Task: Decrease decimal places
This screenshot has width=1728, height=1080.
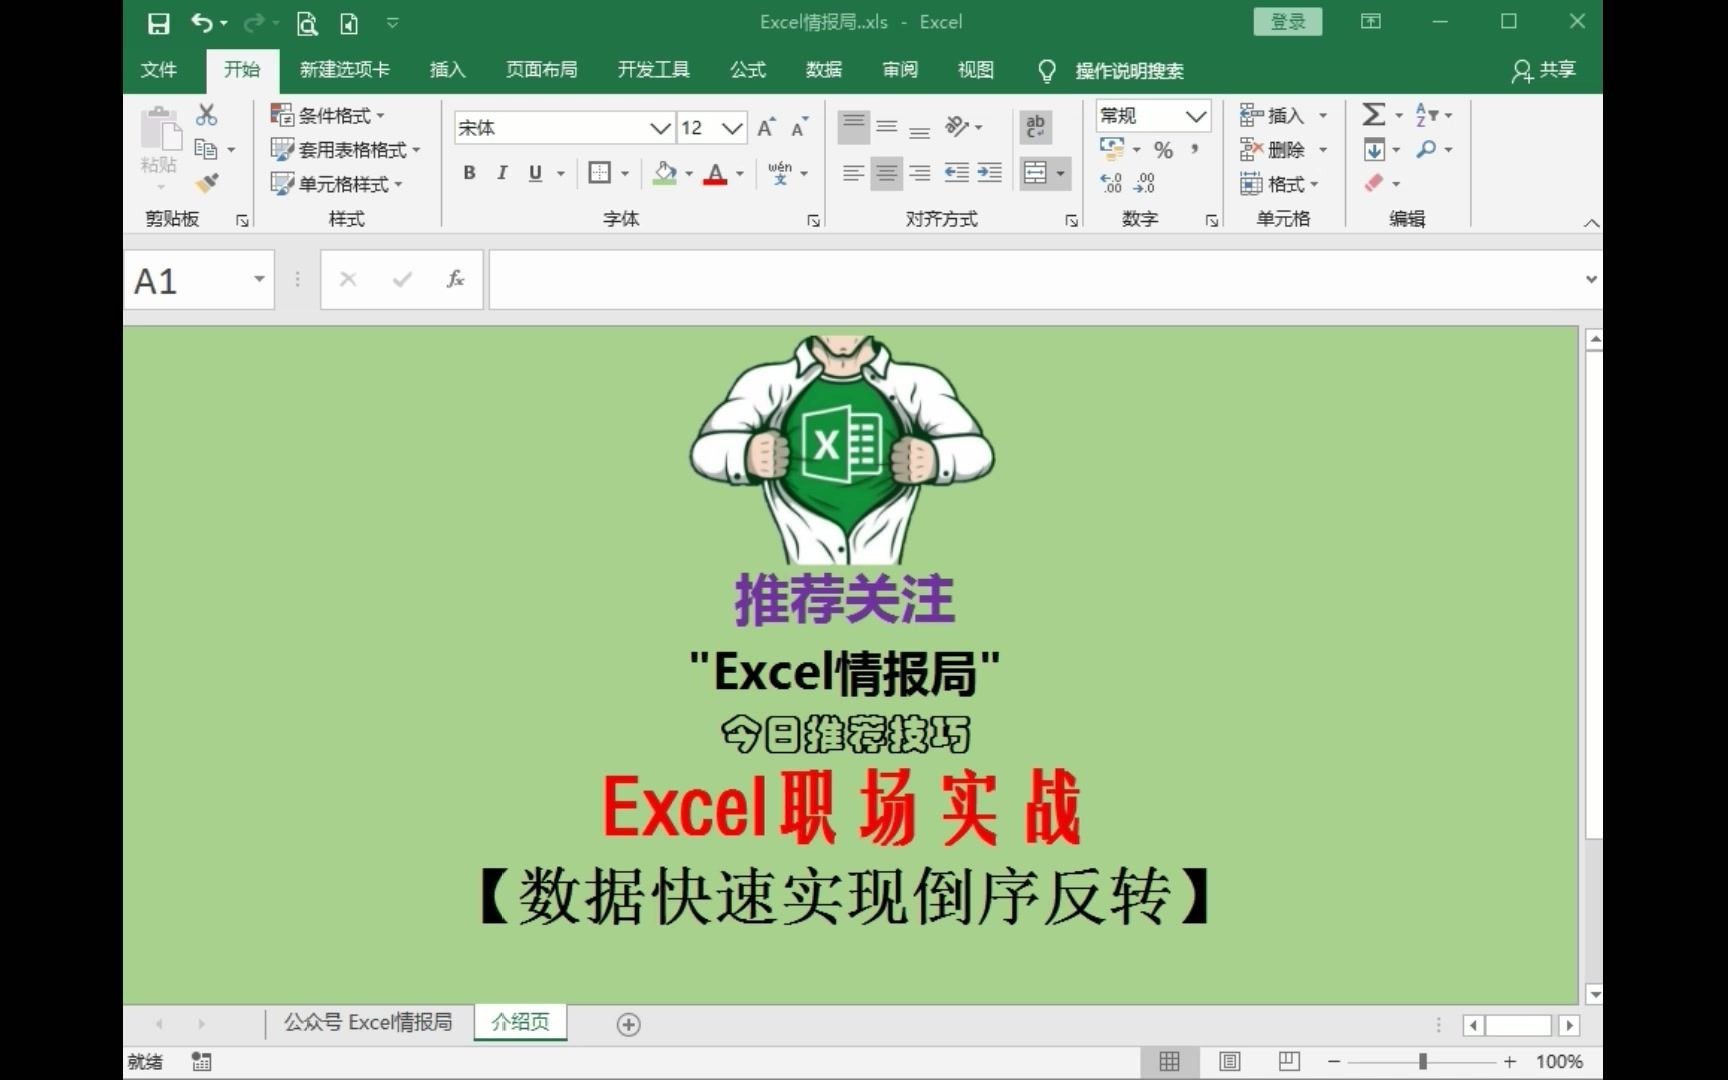Action: tap(1145, 183)
